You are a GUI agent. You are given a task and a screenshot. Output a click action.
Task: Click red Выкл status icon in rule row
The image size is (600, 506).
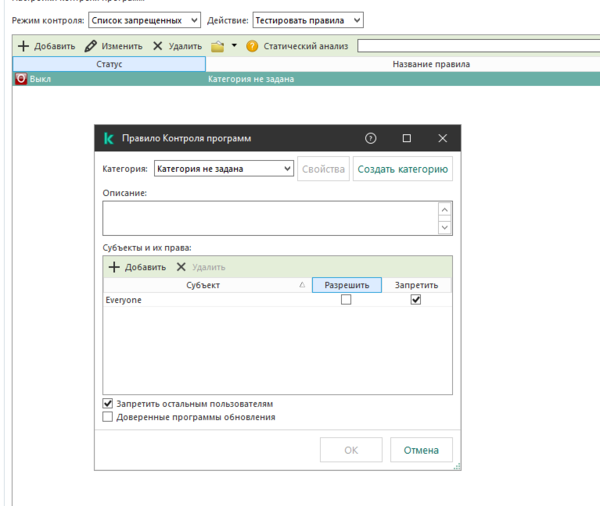click(21, 79)
